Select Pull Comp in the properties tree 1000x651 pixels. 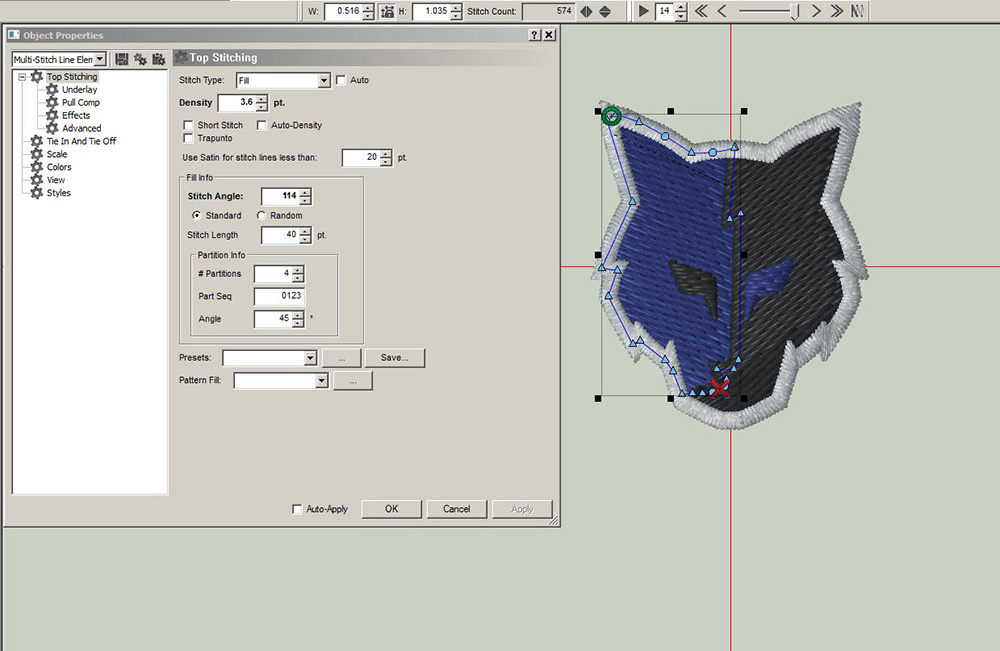pos(81,102)
